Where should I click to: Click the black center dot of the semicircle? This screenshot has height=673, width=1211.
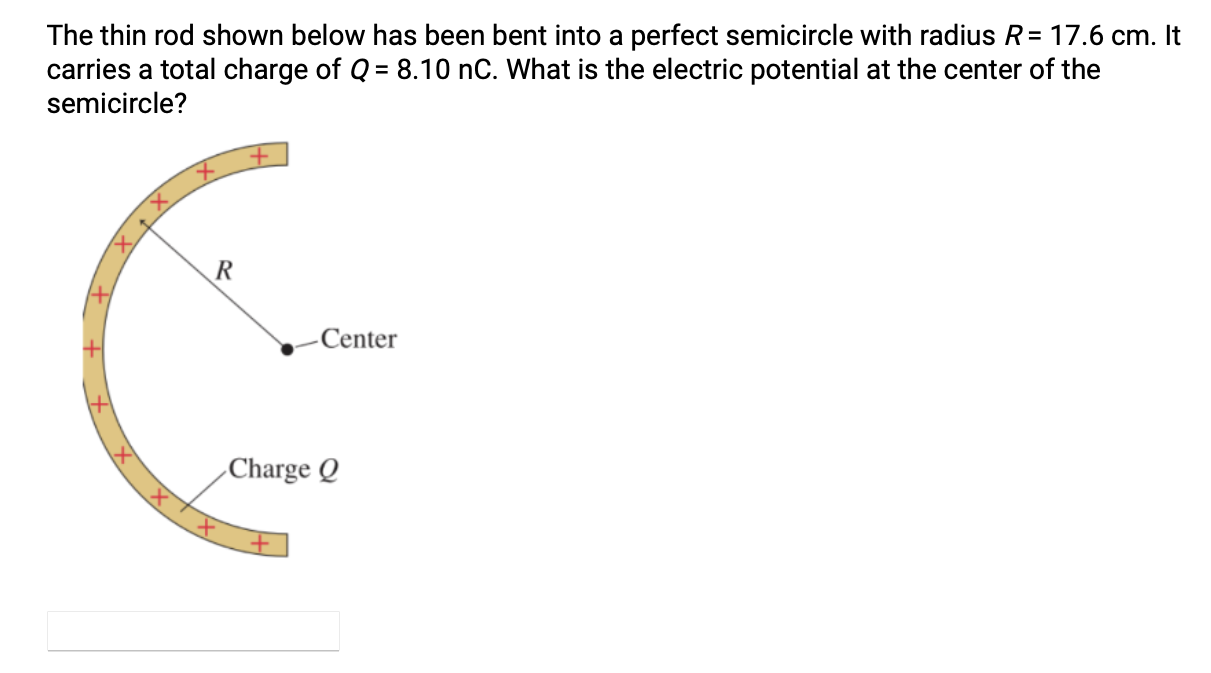288,348
